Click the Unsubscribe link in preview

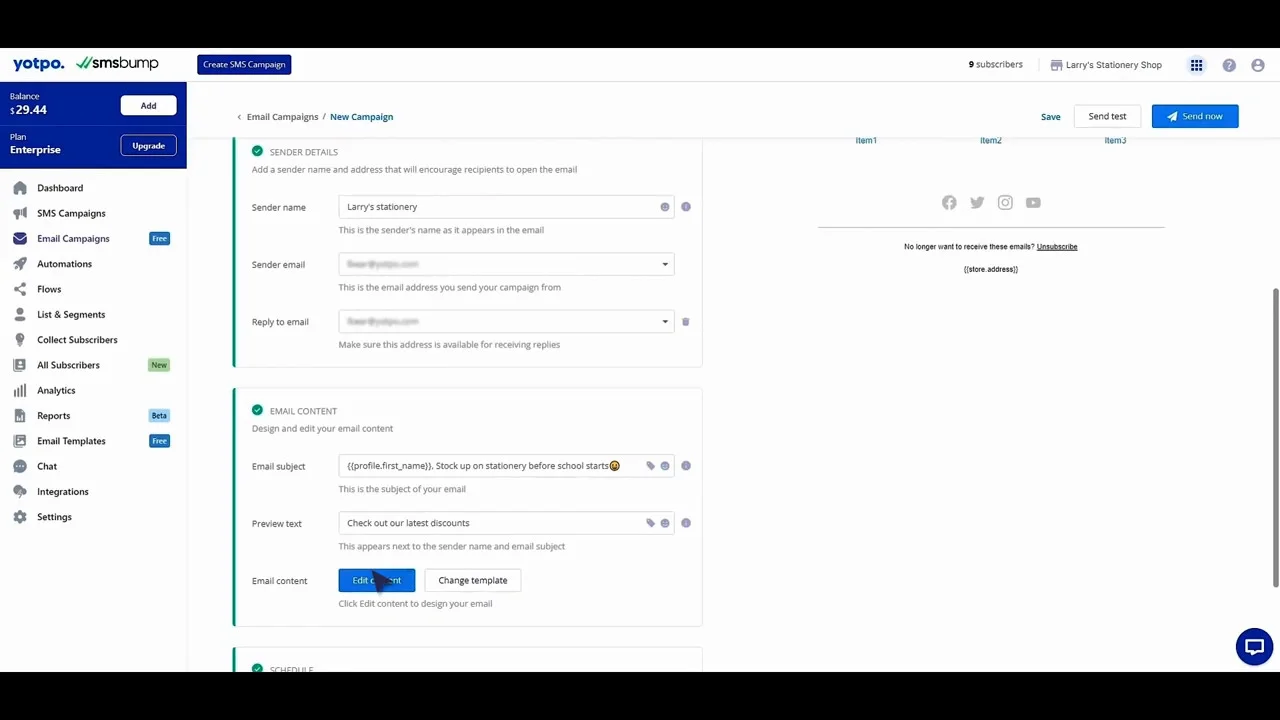tap(1057, 247)
